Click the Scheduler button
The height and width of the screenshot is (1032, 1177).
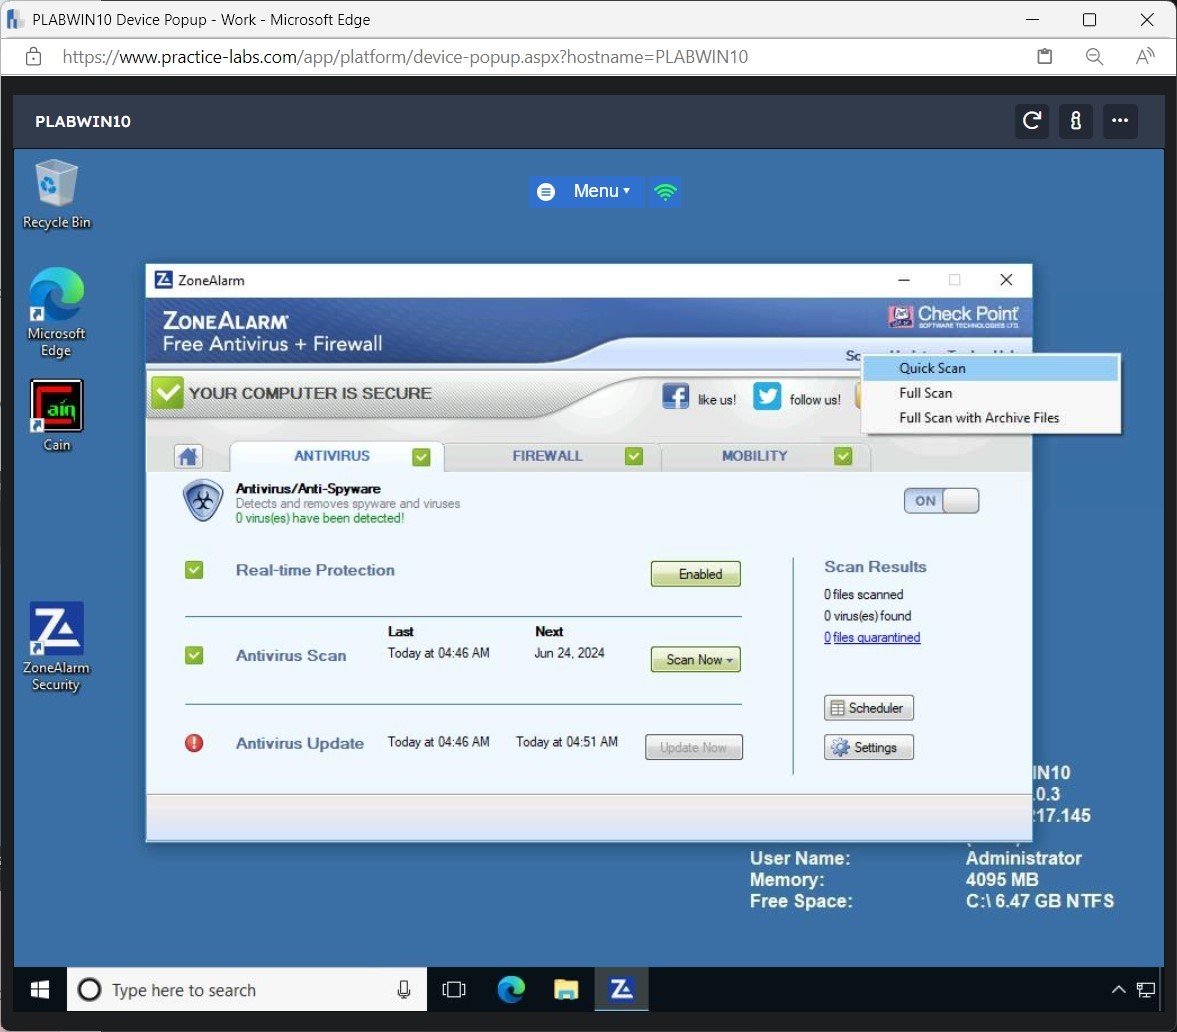868,707
